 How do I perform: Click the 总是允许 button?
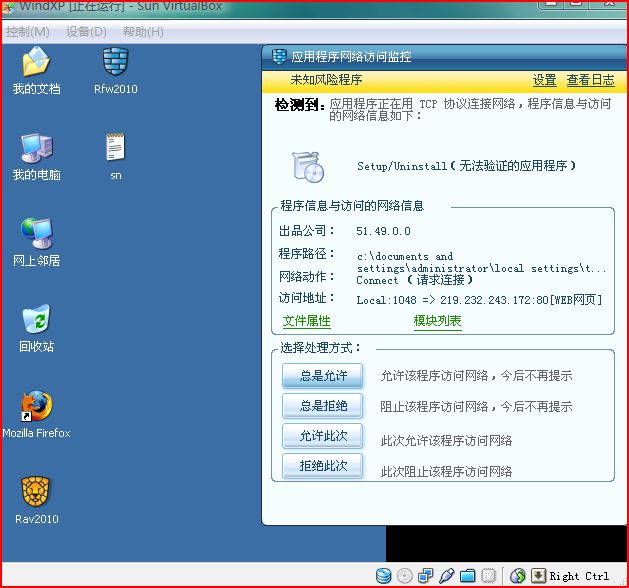323,376
